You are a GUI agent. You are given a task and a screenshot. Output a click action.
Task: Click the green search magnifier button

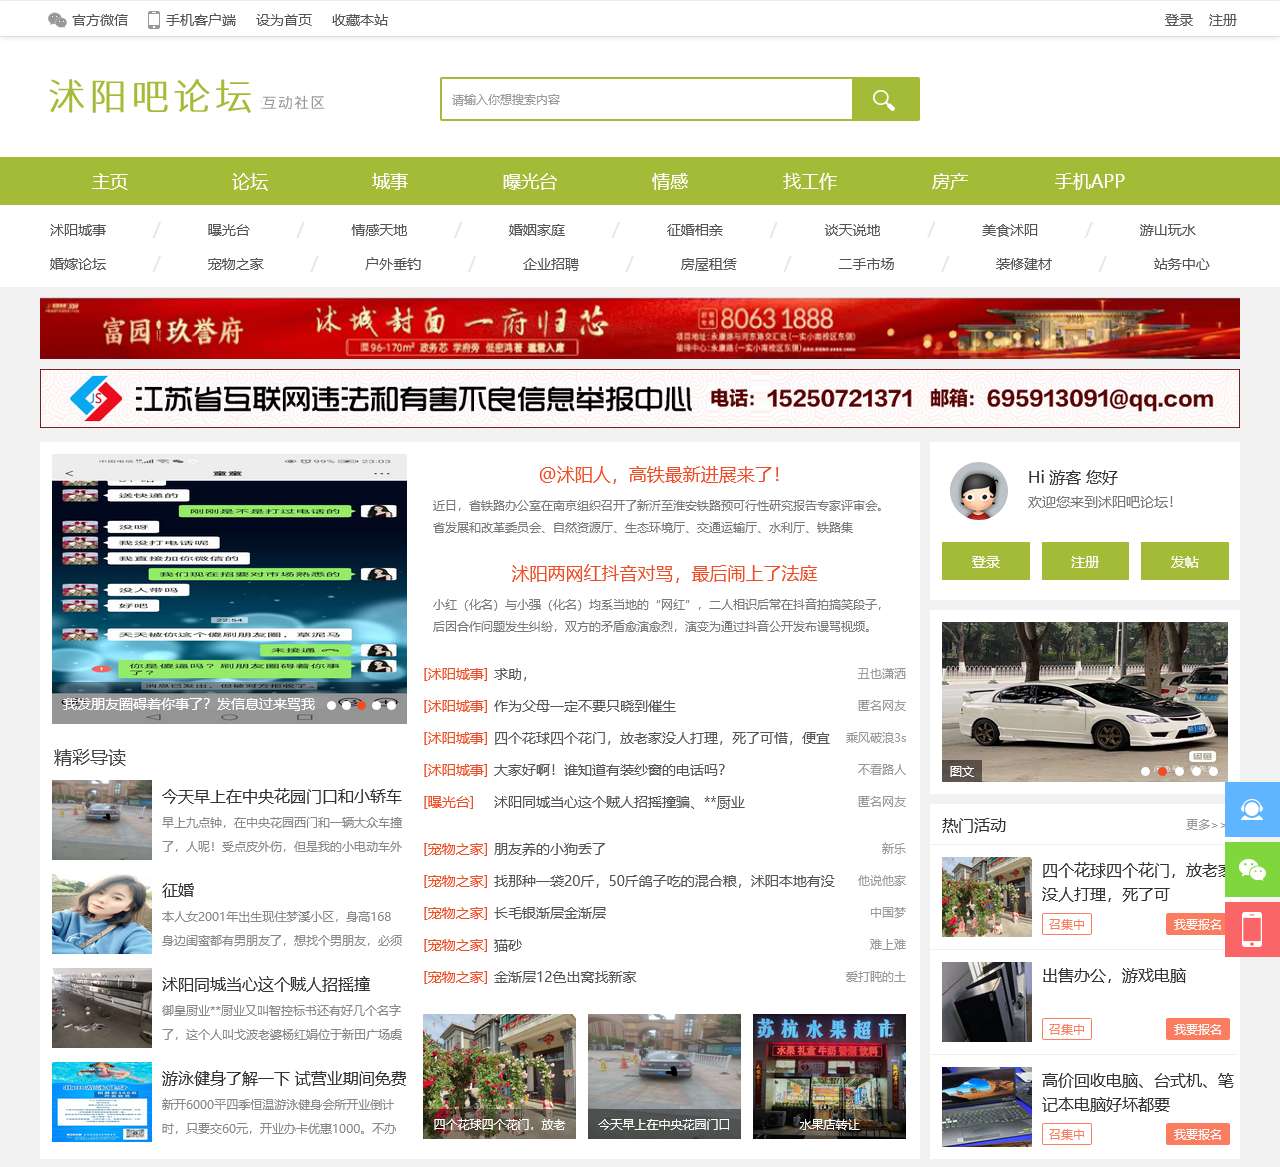pos(885,99)
